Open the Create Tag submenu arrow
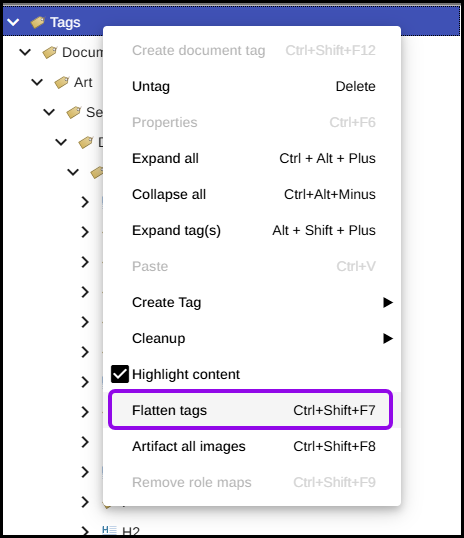The height and width of the screenshot is (538, 464). point(388,303)
